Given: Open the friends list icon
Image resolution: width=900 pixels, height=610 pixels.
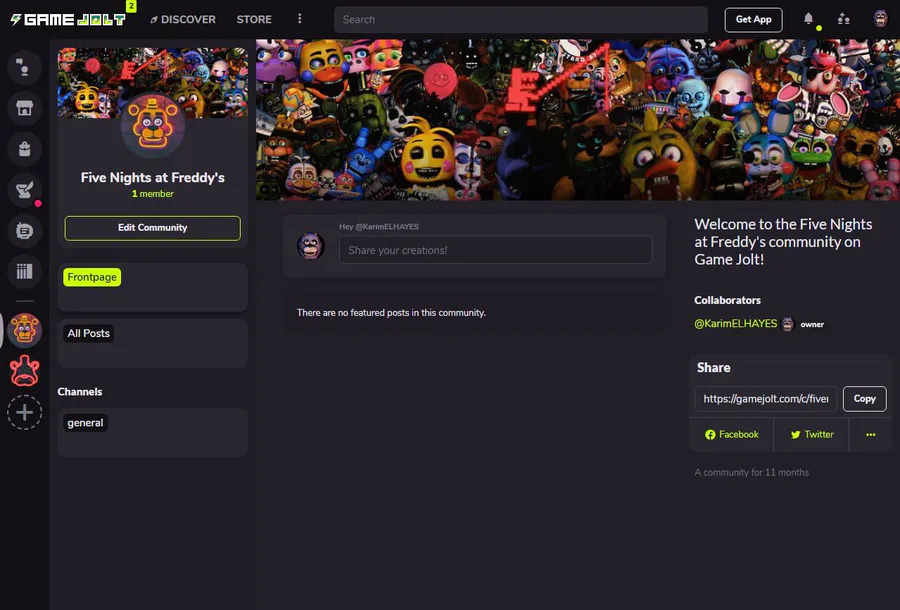Looking at the screenshot, I should point(844,20).
